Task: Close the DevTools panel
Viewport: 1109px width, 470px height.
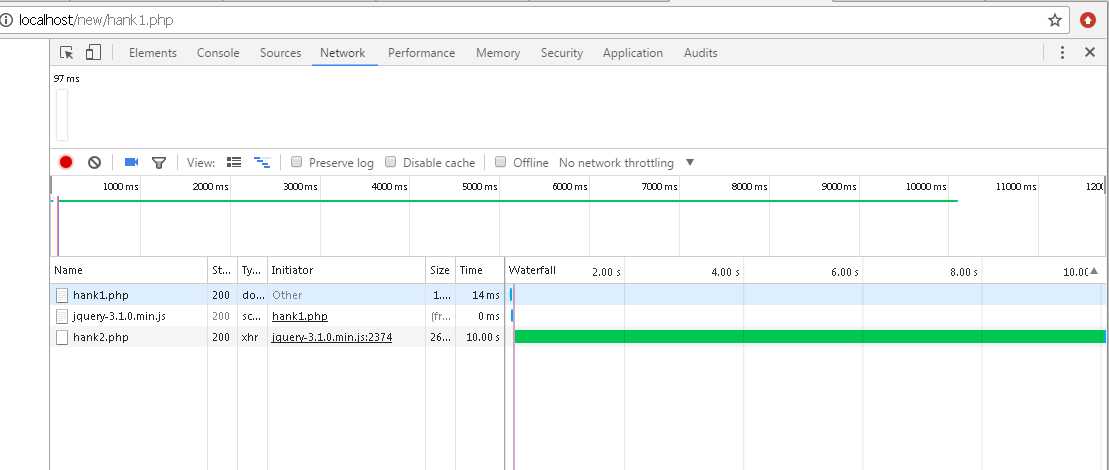Action: click(x=1090, y=53)
